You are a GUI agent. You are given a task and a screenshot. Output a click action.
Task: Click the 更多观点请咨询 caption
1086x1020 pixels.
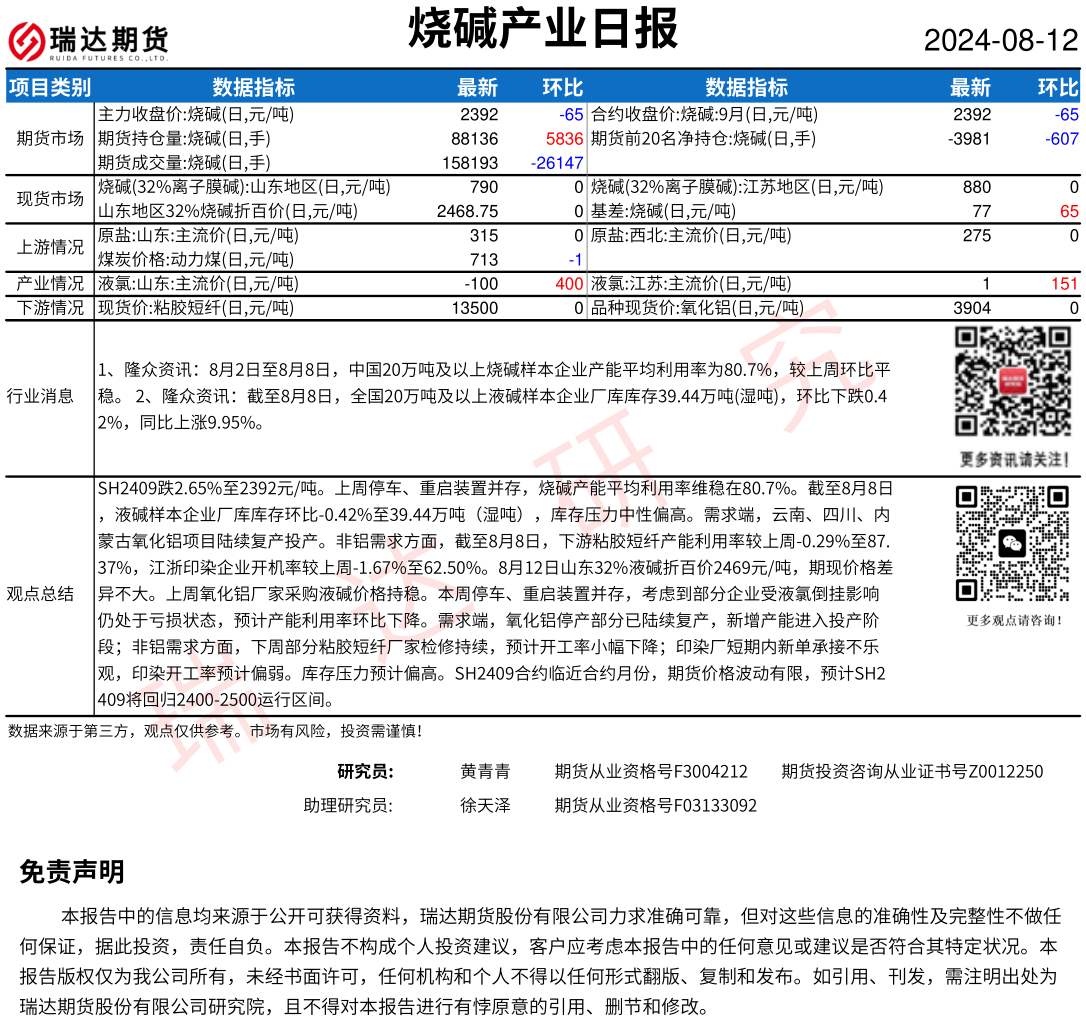tap(1013, 620)
